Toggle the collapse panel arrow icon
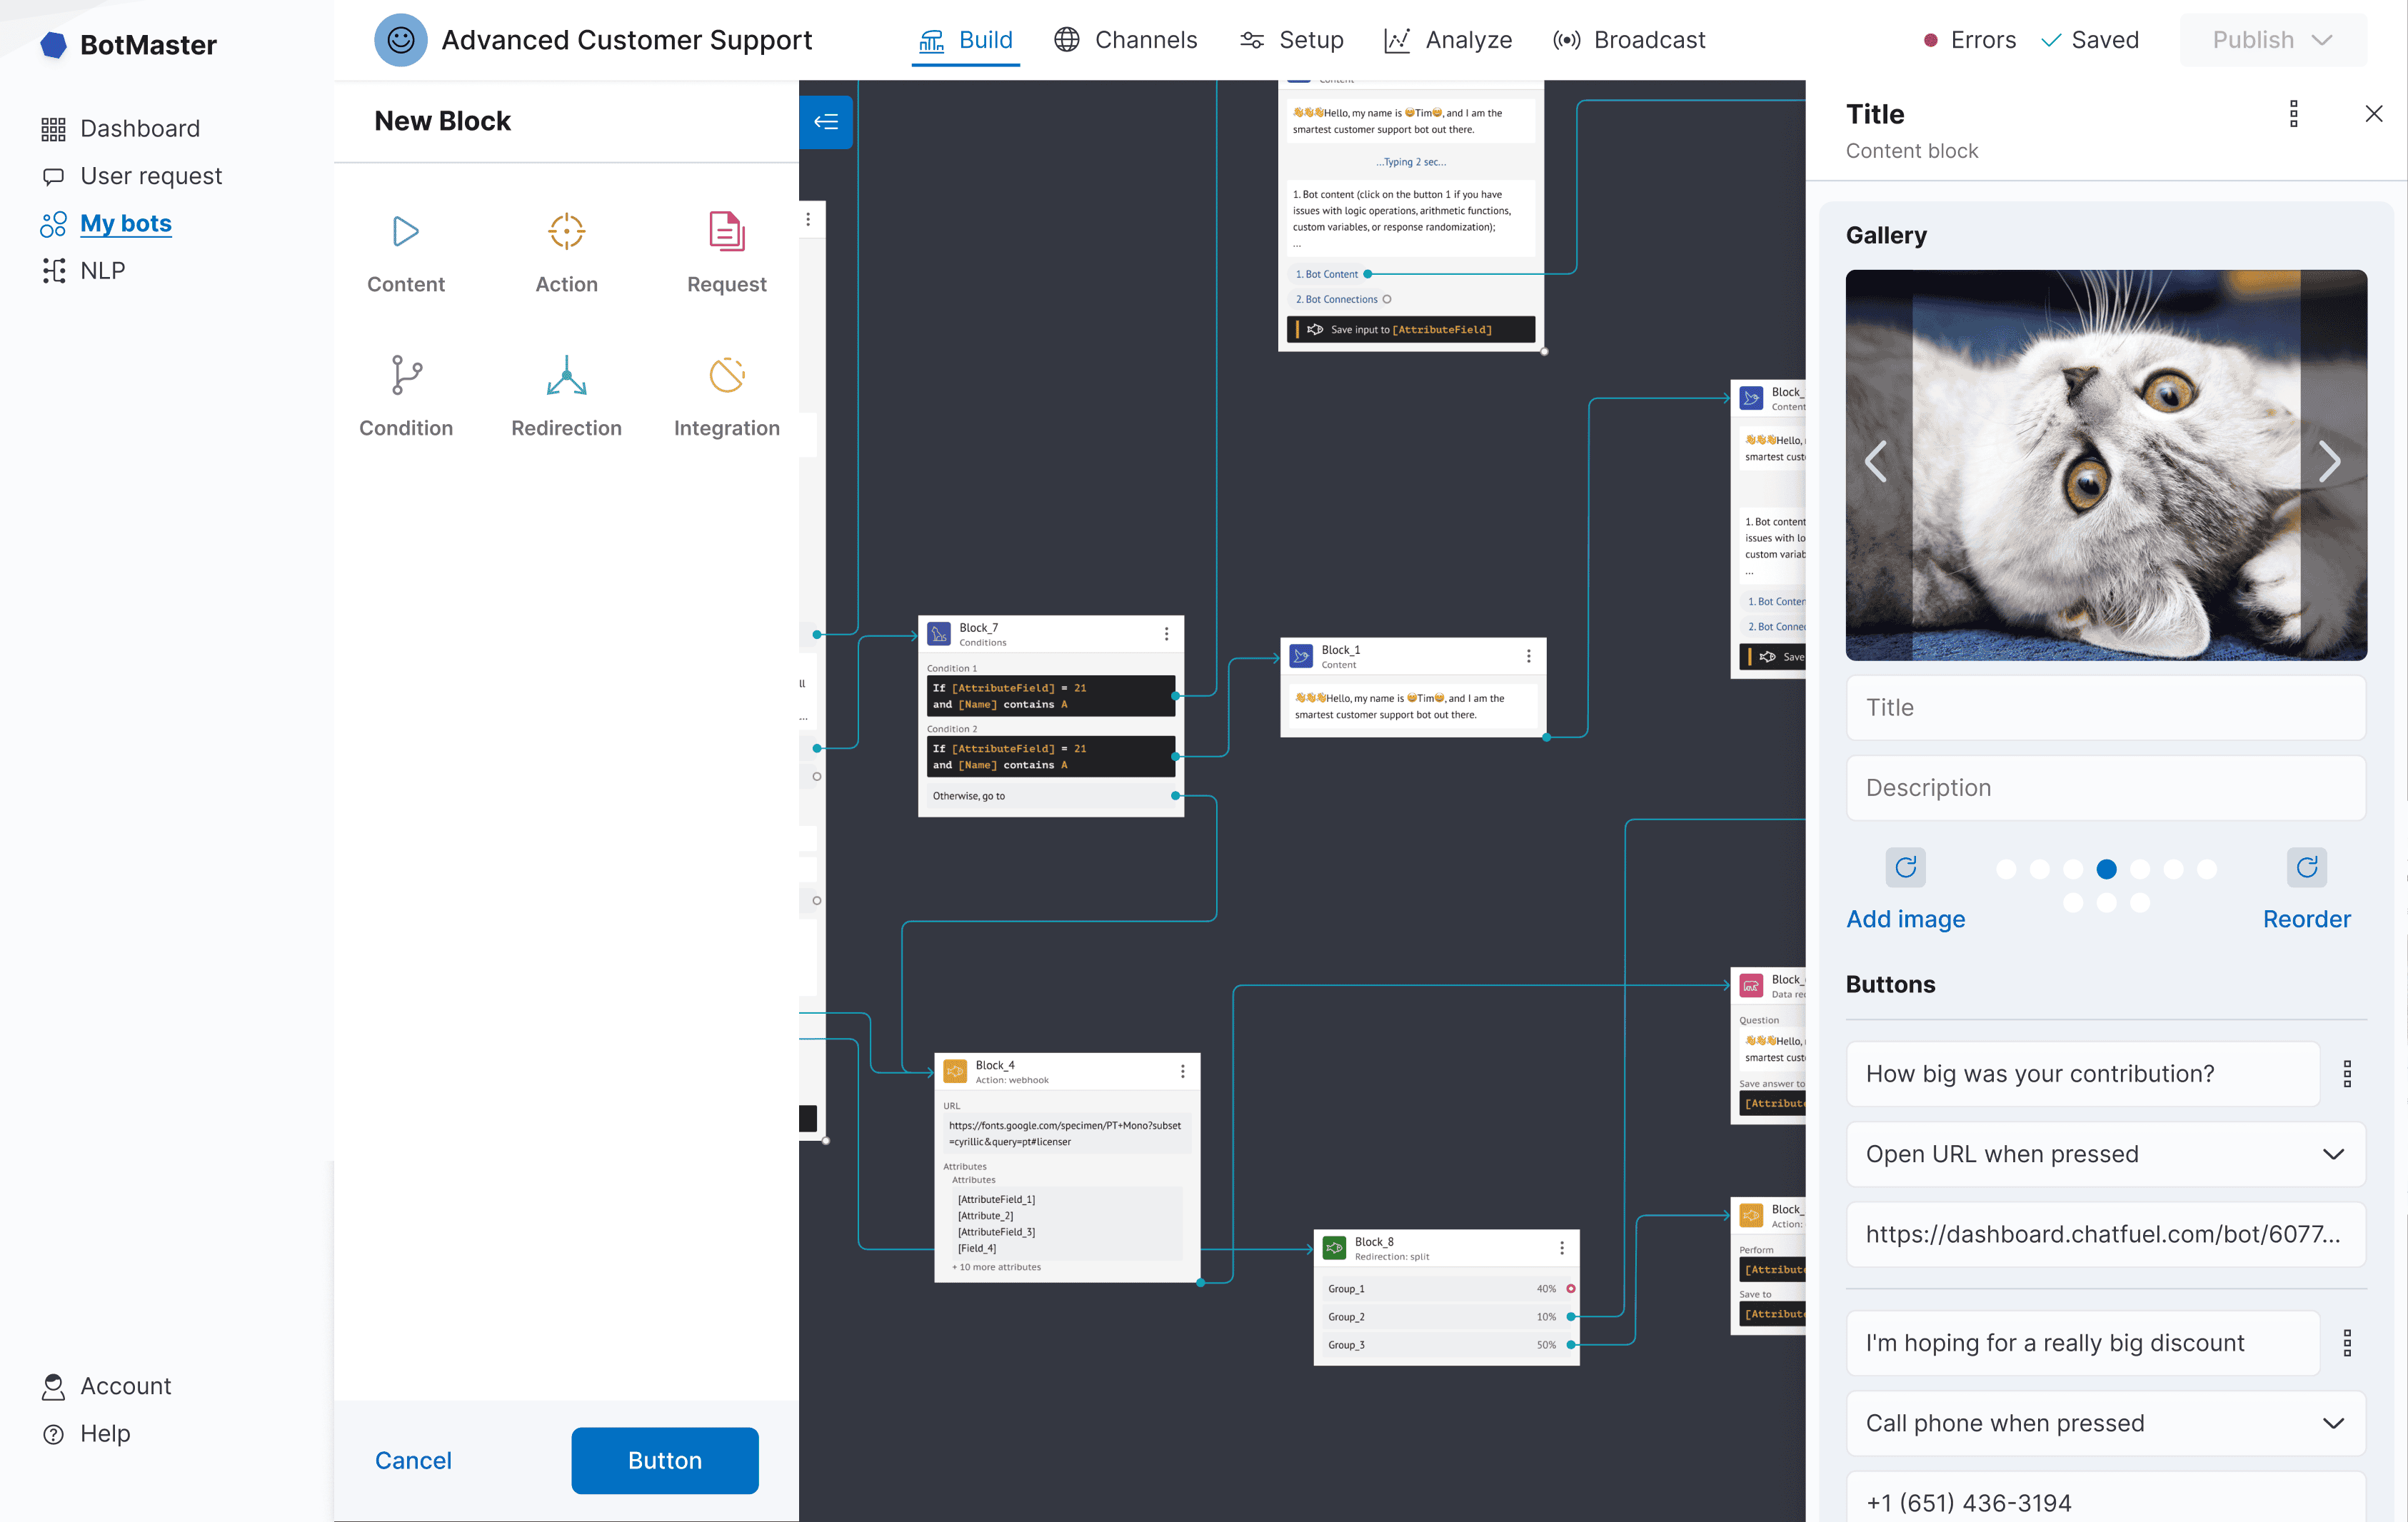2408x1522 pixels. coord(826,121)
